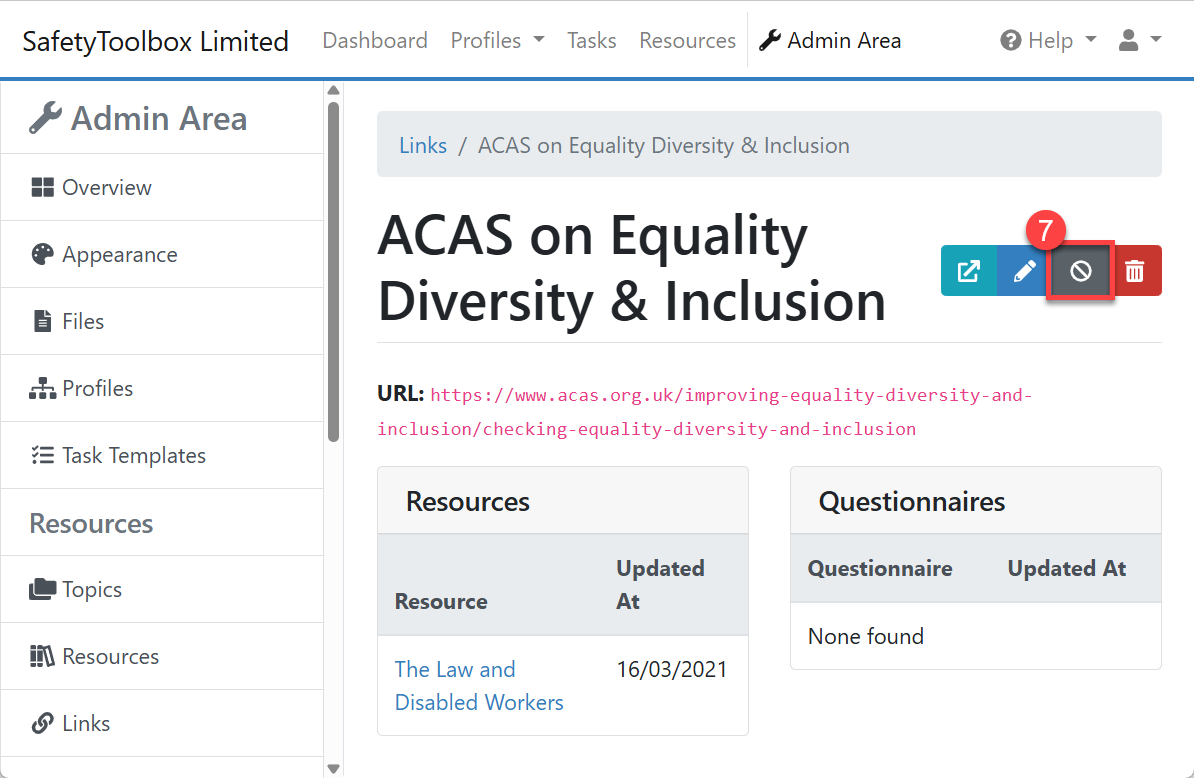Click the blue pencil edit button
Viewport: 1194px width, 778px height.
[x=1024, y=270]
